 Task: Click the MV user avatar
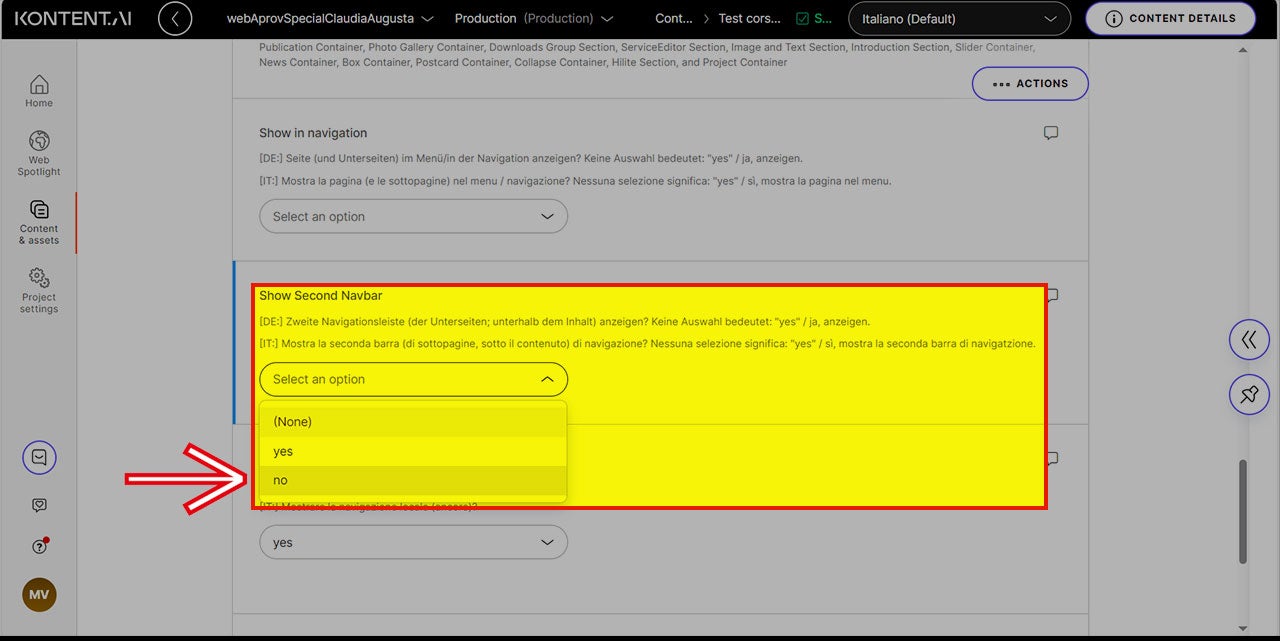tap(39, 594)
